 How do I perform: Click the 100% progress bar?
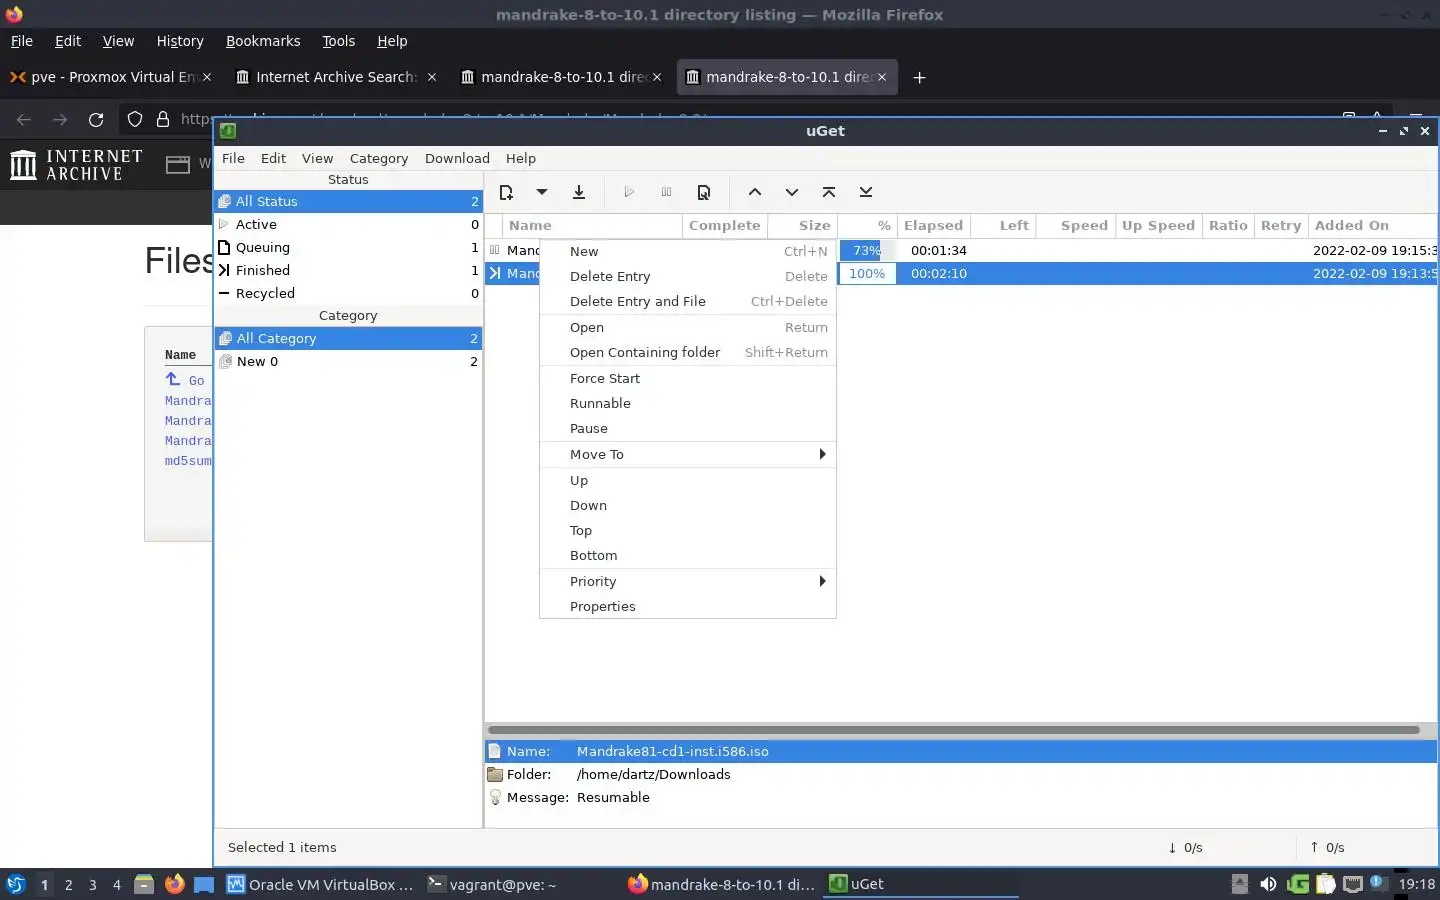point(867,273)
